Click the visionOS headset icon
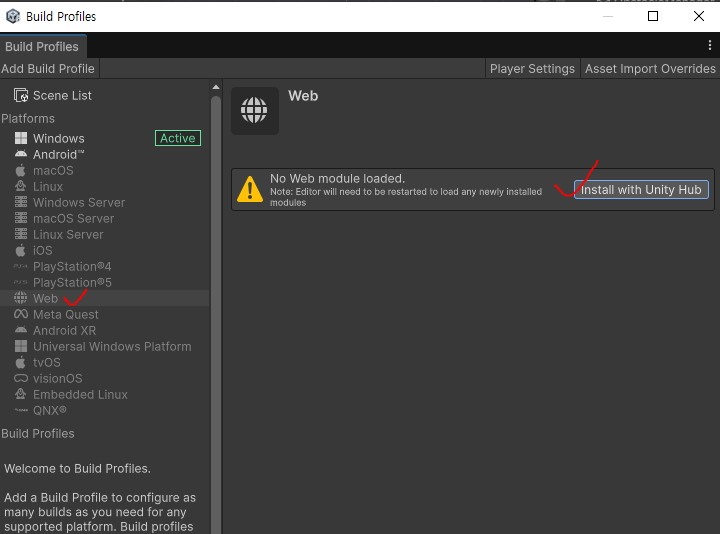The height and width of the screenshot is (534, 720). point(21,378)
